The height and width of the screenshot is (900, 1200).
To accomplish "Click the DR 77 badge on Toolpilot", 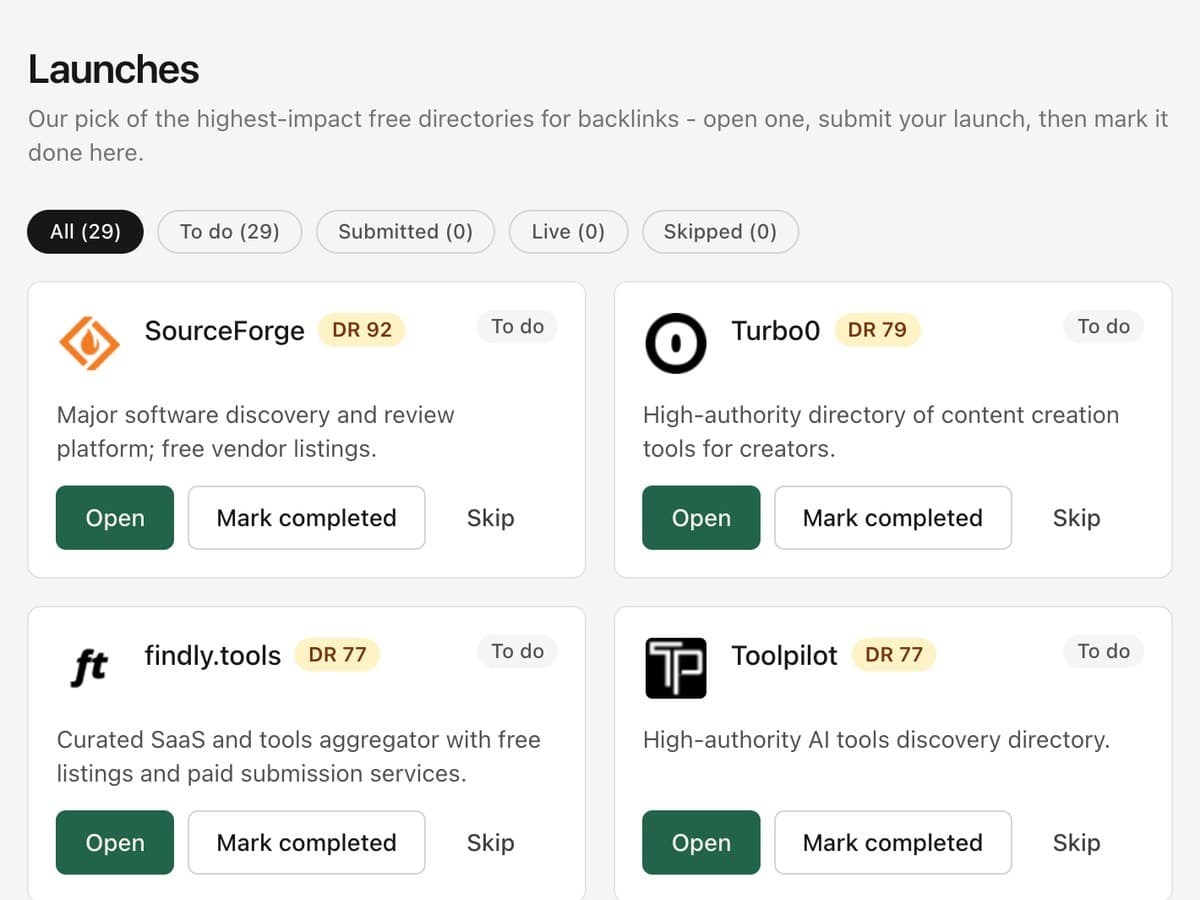I will 894,655.
